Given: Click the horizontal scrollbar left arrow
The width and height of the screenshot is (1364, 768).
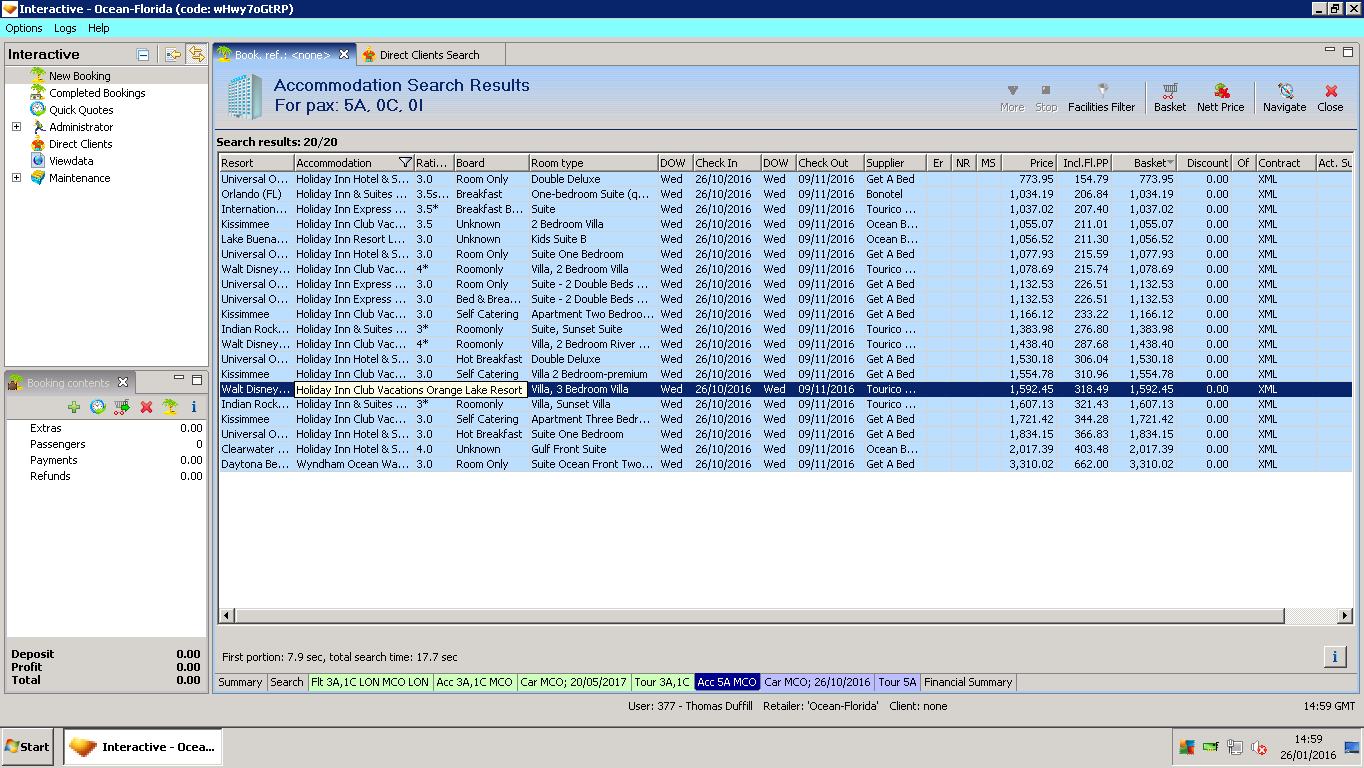Looking at the screenshot, I should pyautogui.click(x=227, y=615).
